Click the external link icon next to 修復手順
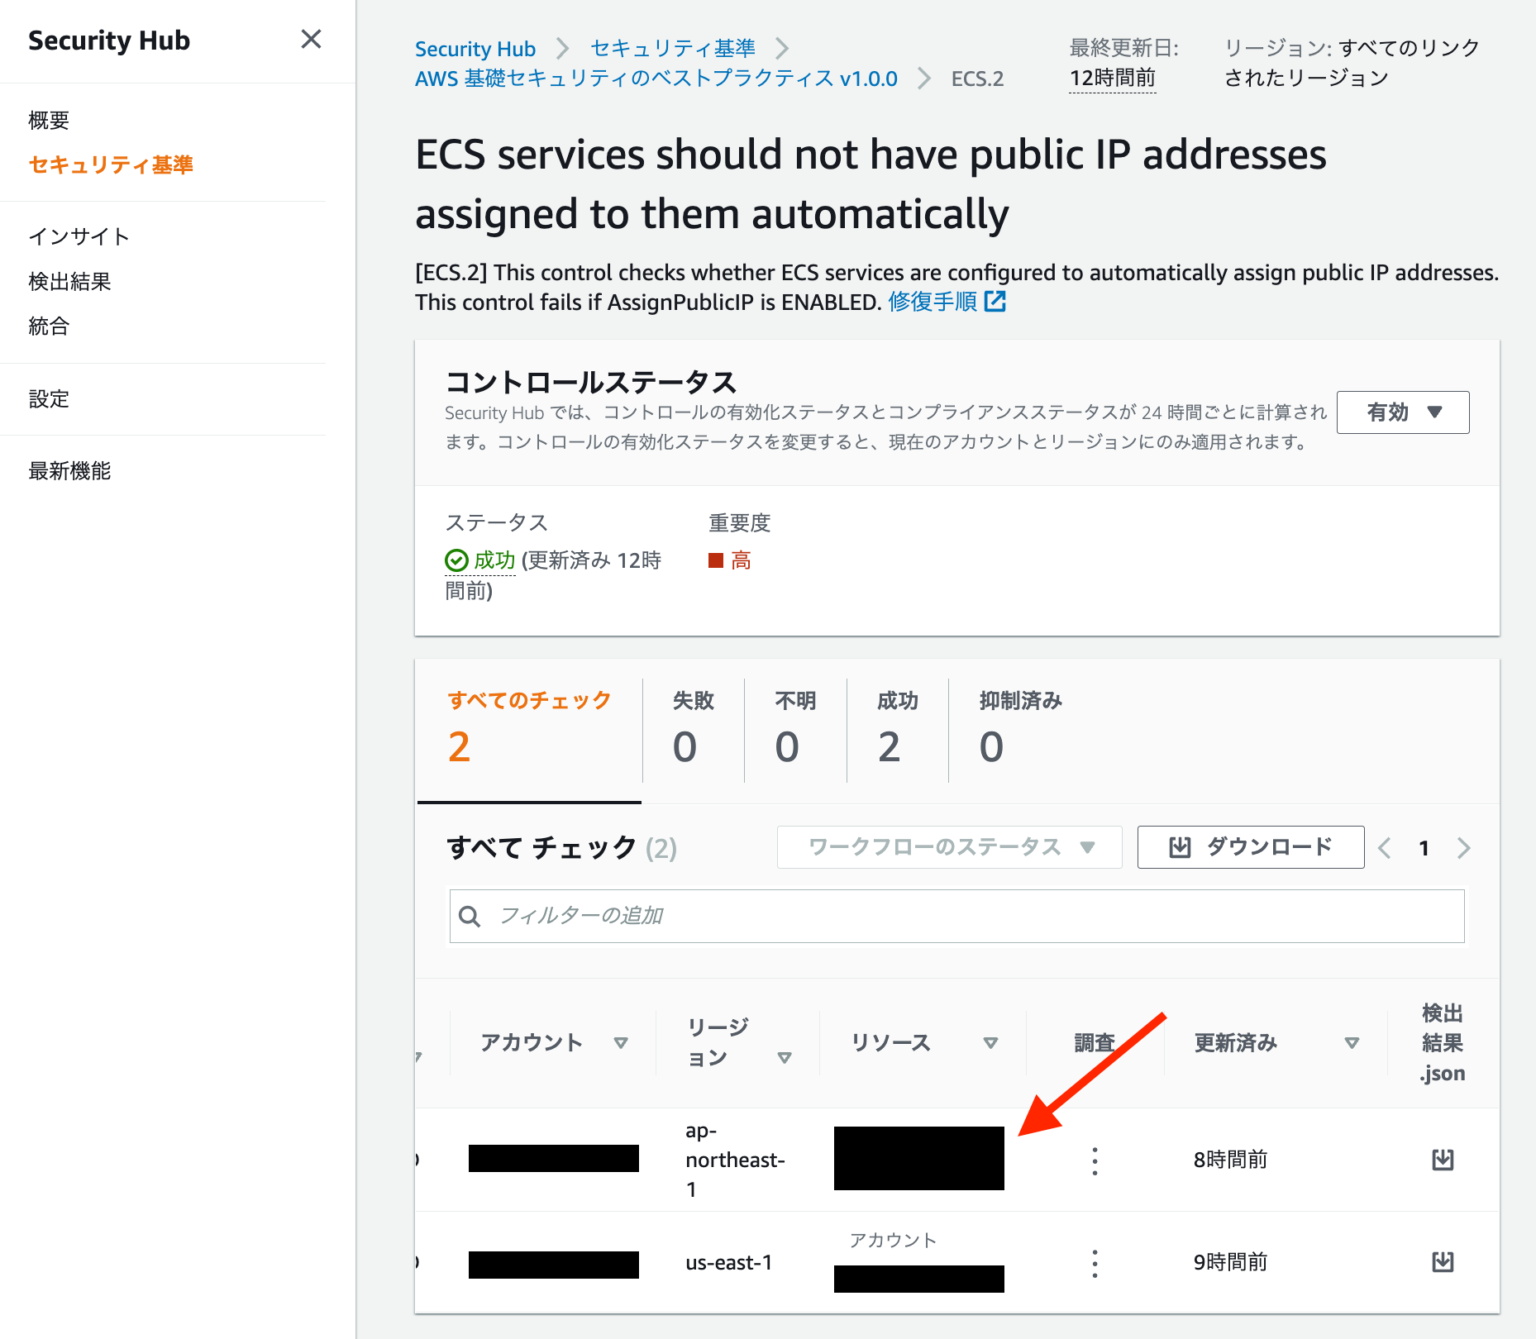 995,301
